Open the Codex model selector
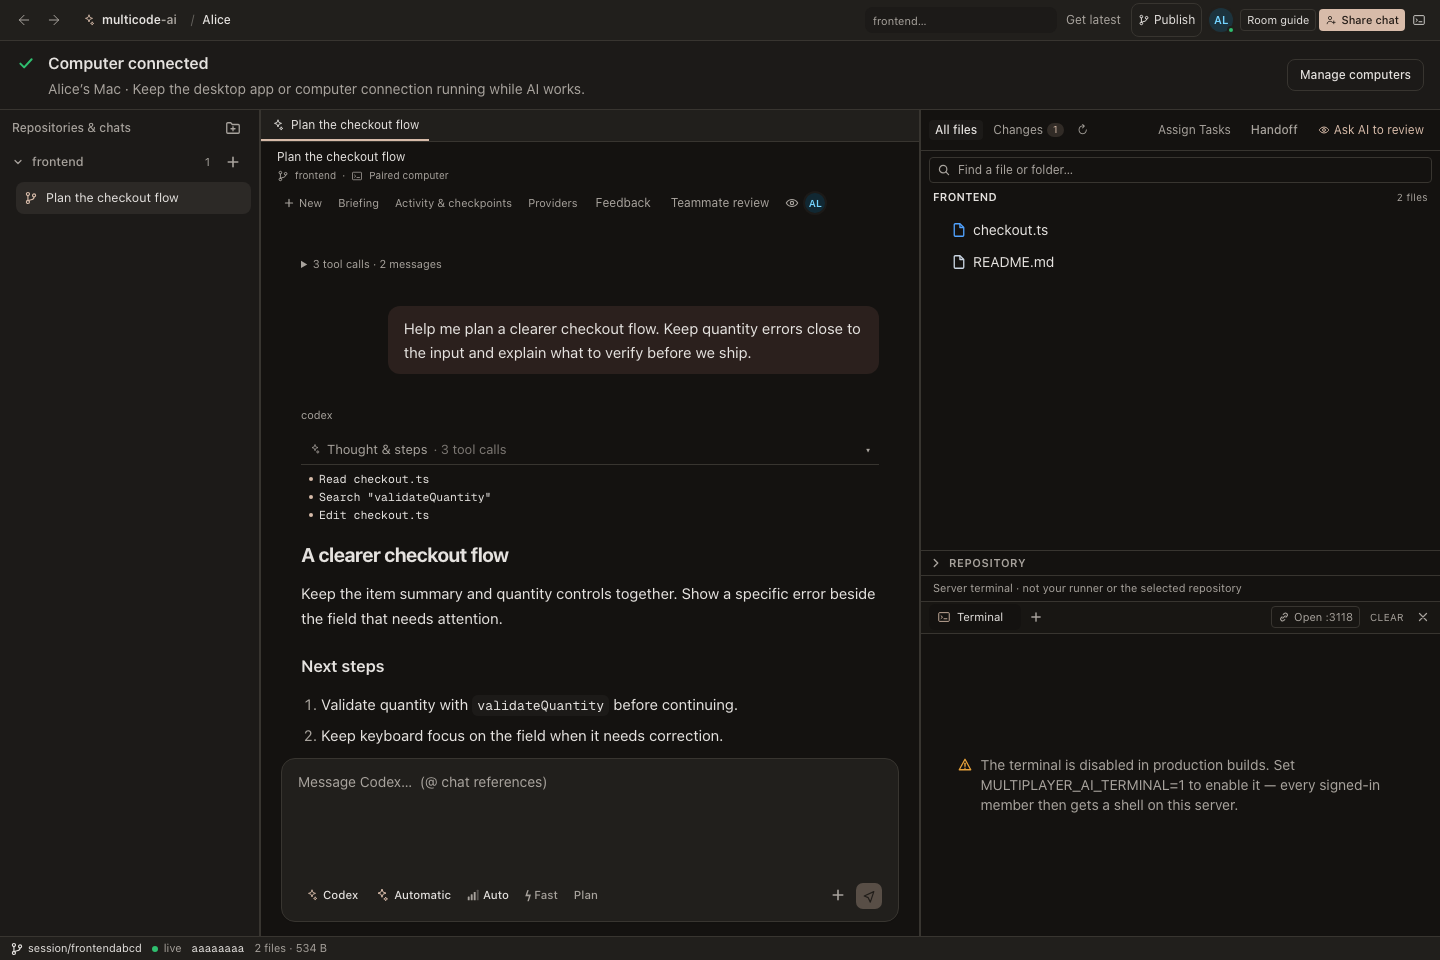1440x960 pixels. (333, 895)
